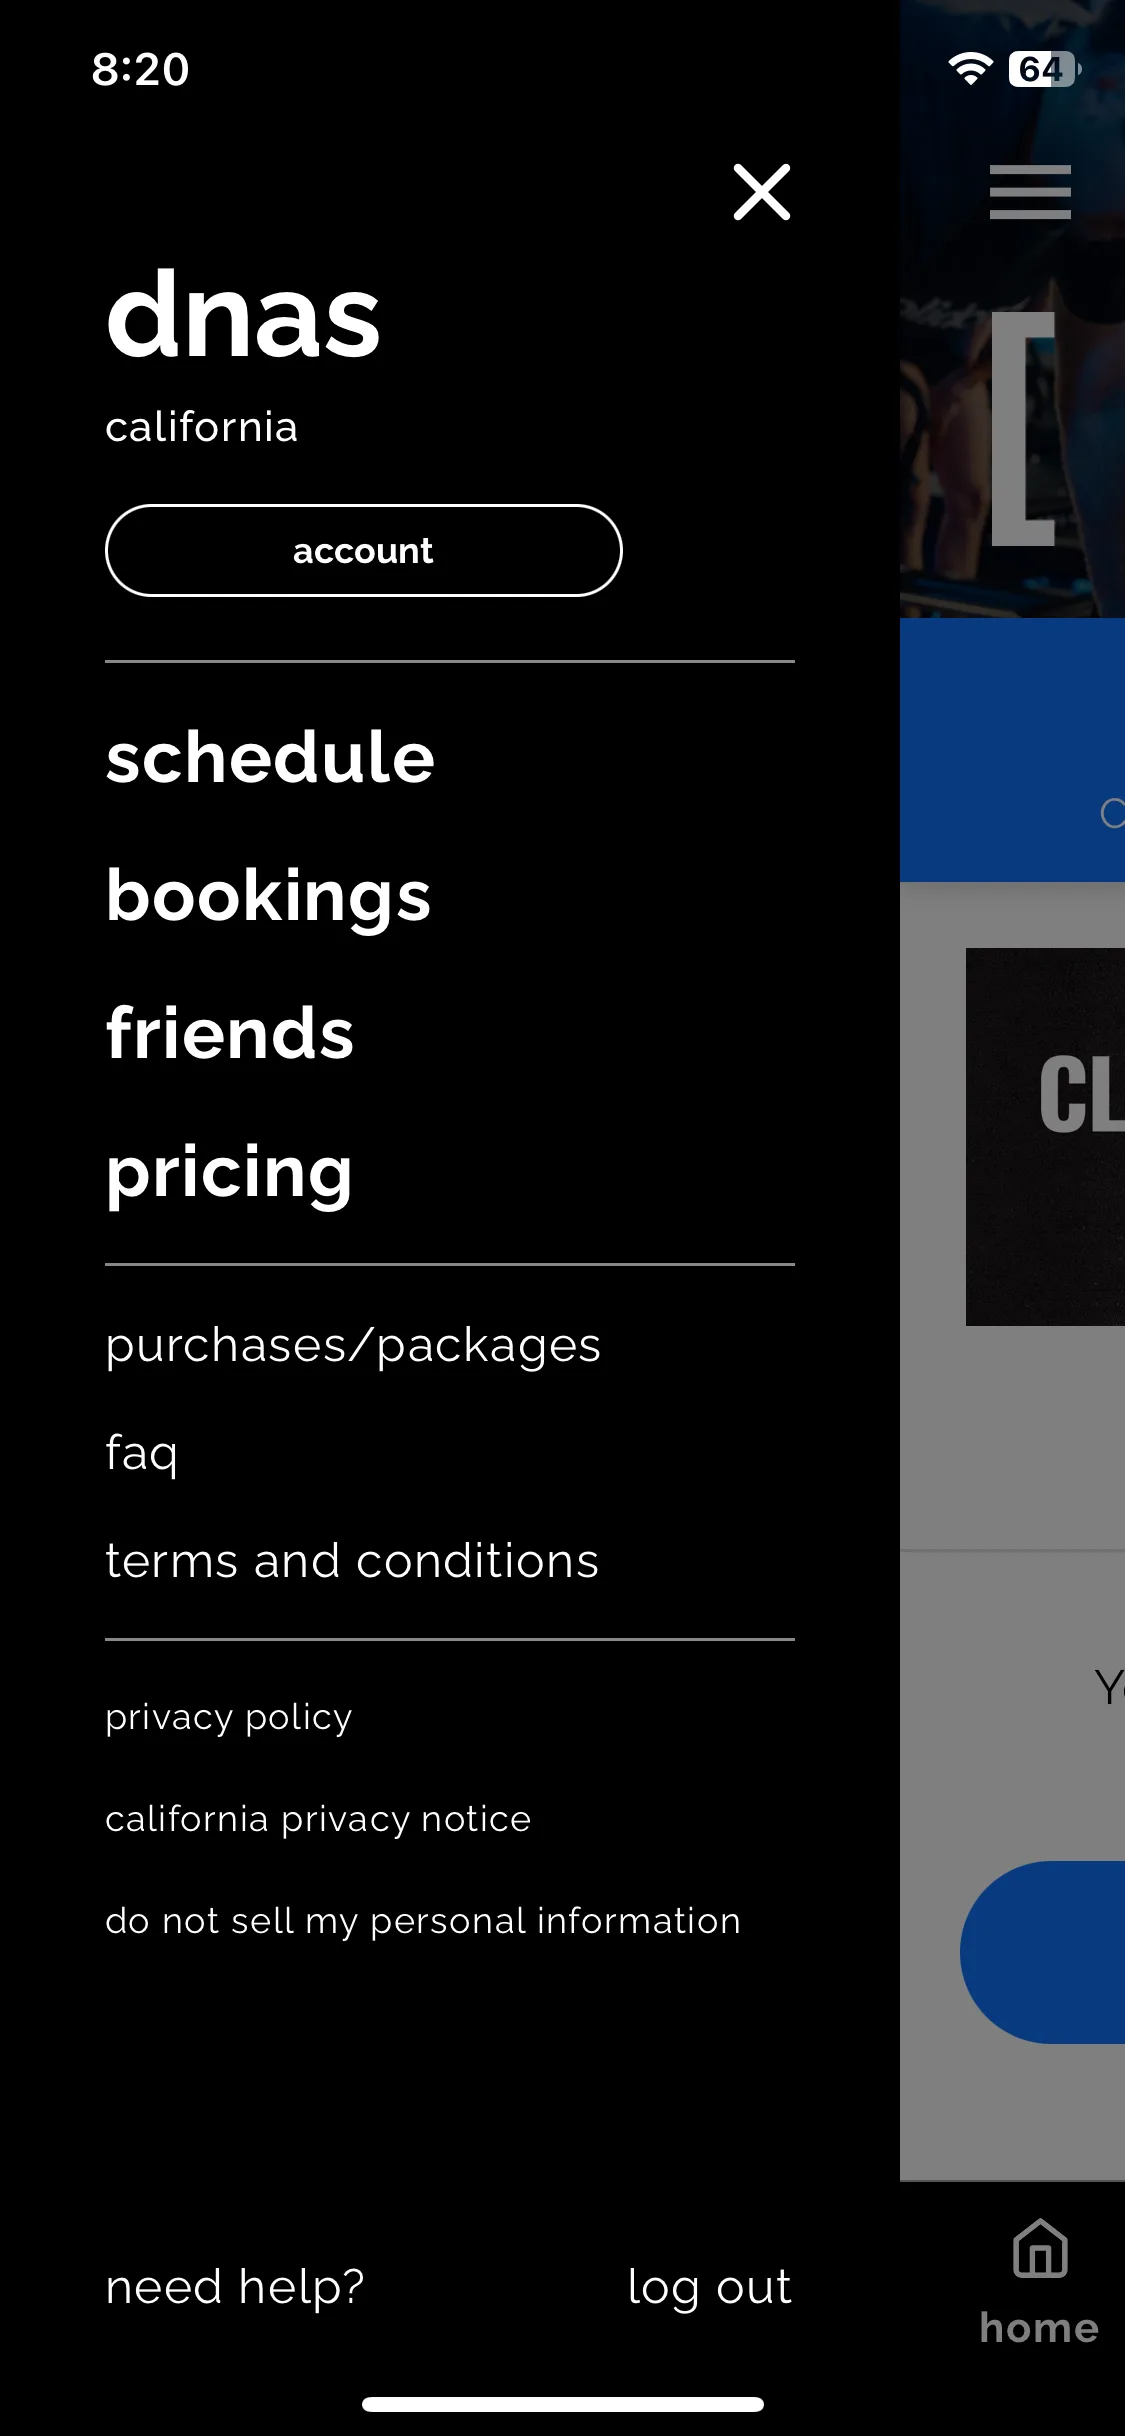
Task: Tap the dark CL thumbnail card
Action: click(1045, 1137)
